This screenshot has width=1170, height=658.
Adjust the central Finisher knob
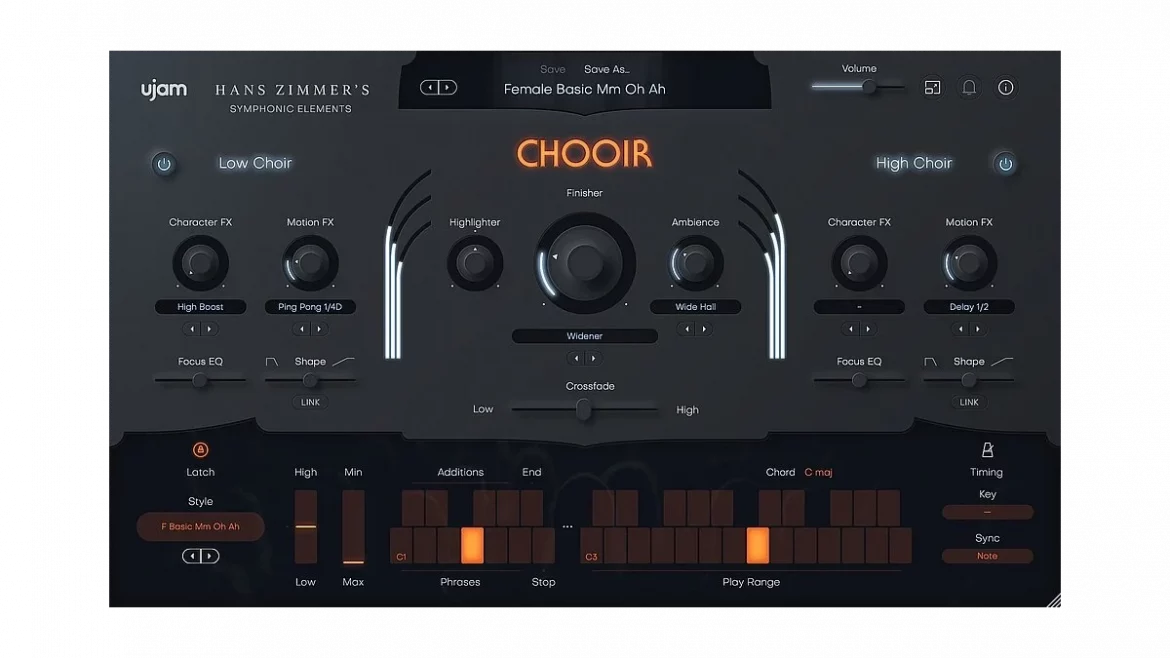[x=584, y=262]
